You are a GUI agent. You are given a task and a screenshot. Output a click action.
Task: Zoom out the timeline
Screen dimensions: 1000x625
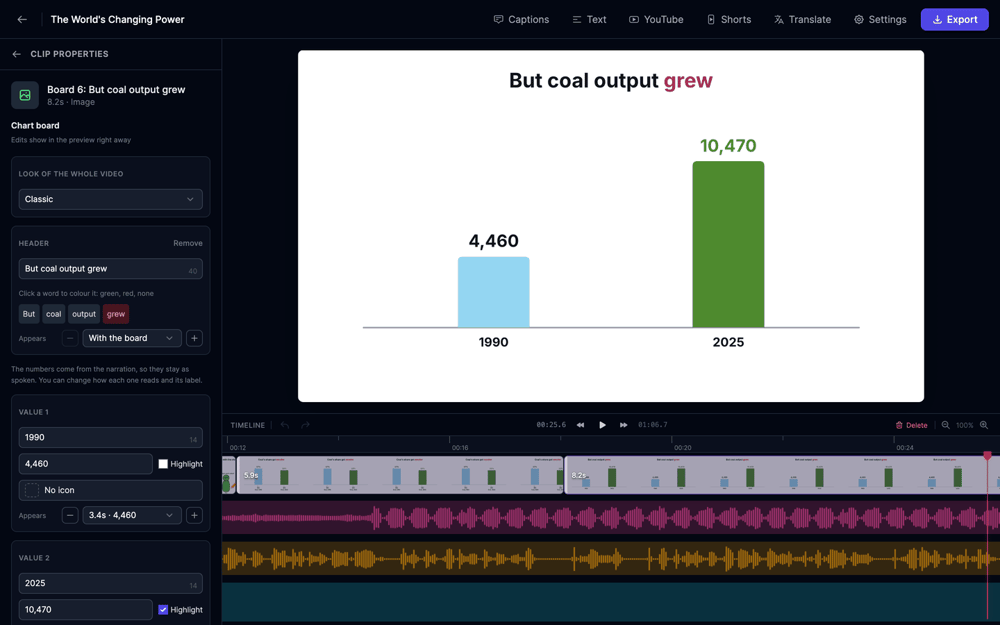click(x=946, y=425)
